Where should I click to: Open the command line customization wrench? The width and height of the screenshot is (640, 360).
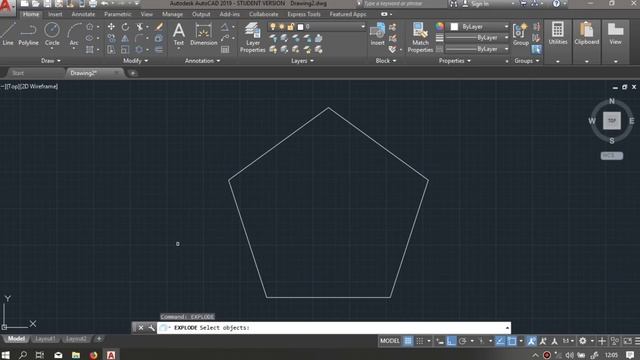tap(151, 328)
